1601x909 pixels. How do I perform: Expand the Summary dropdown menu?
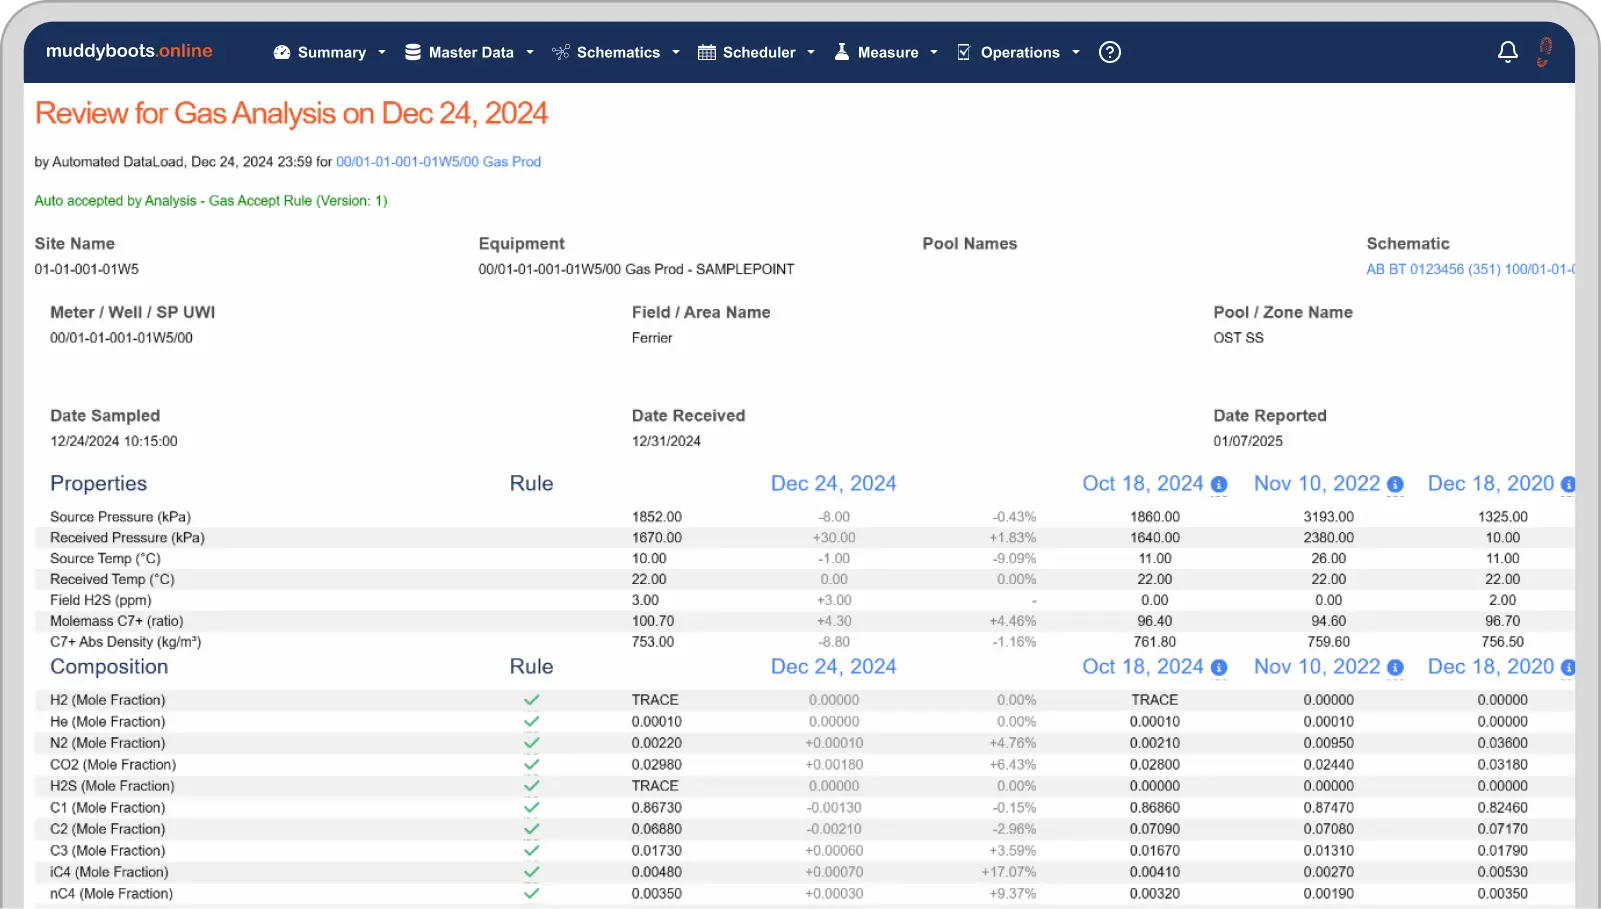(330, 52)
